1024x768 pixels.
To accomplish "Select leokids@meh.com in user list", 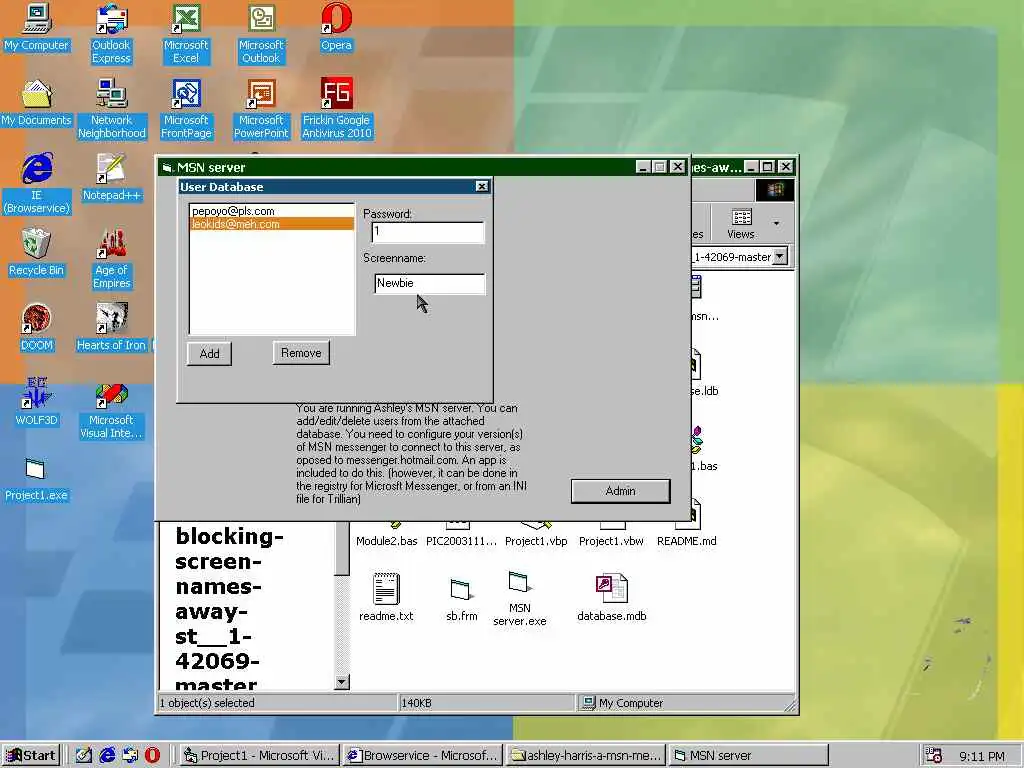I will (x=271, y=224).
